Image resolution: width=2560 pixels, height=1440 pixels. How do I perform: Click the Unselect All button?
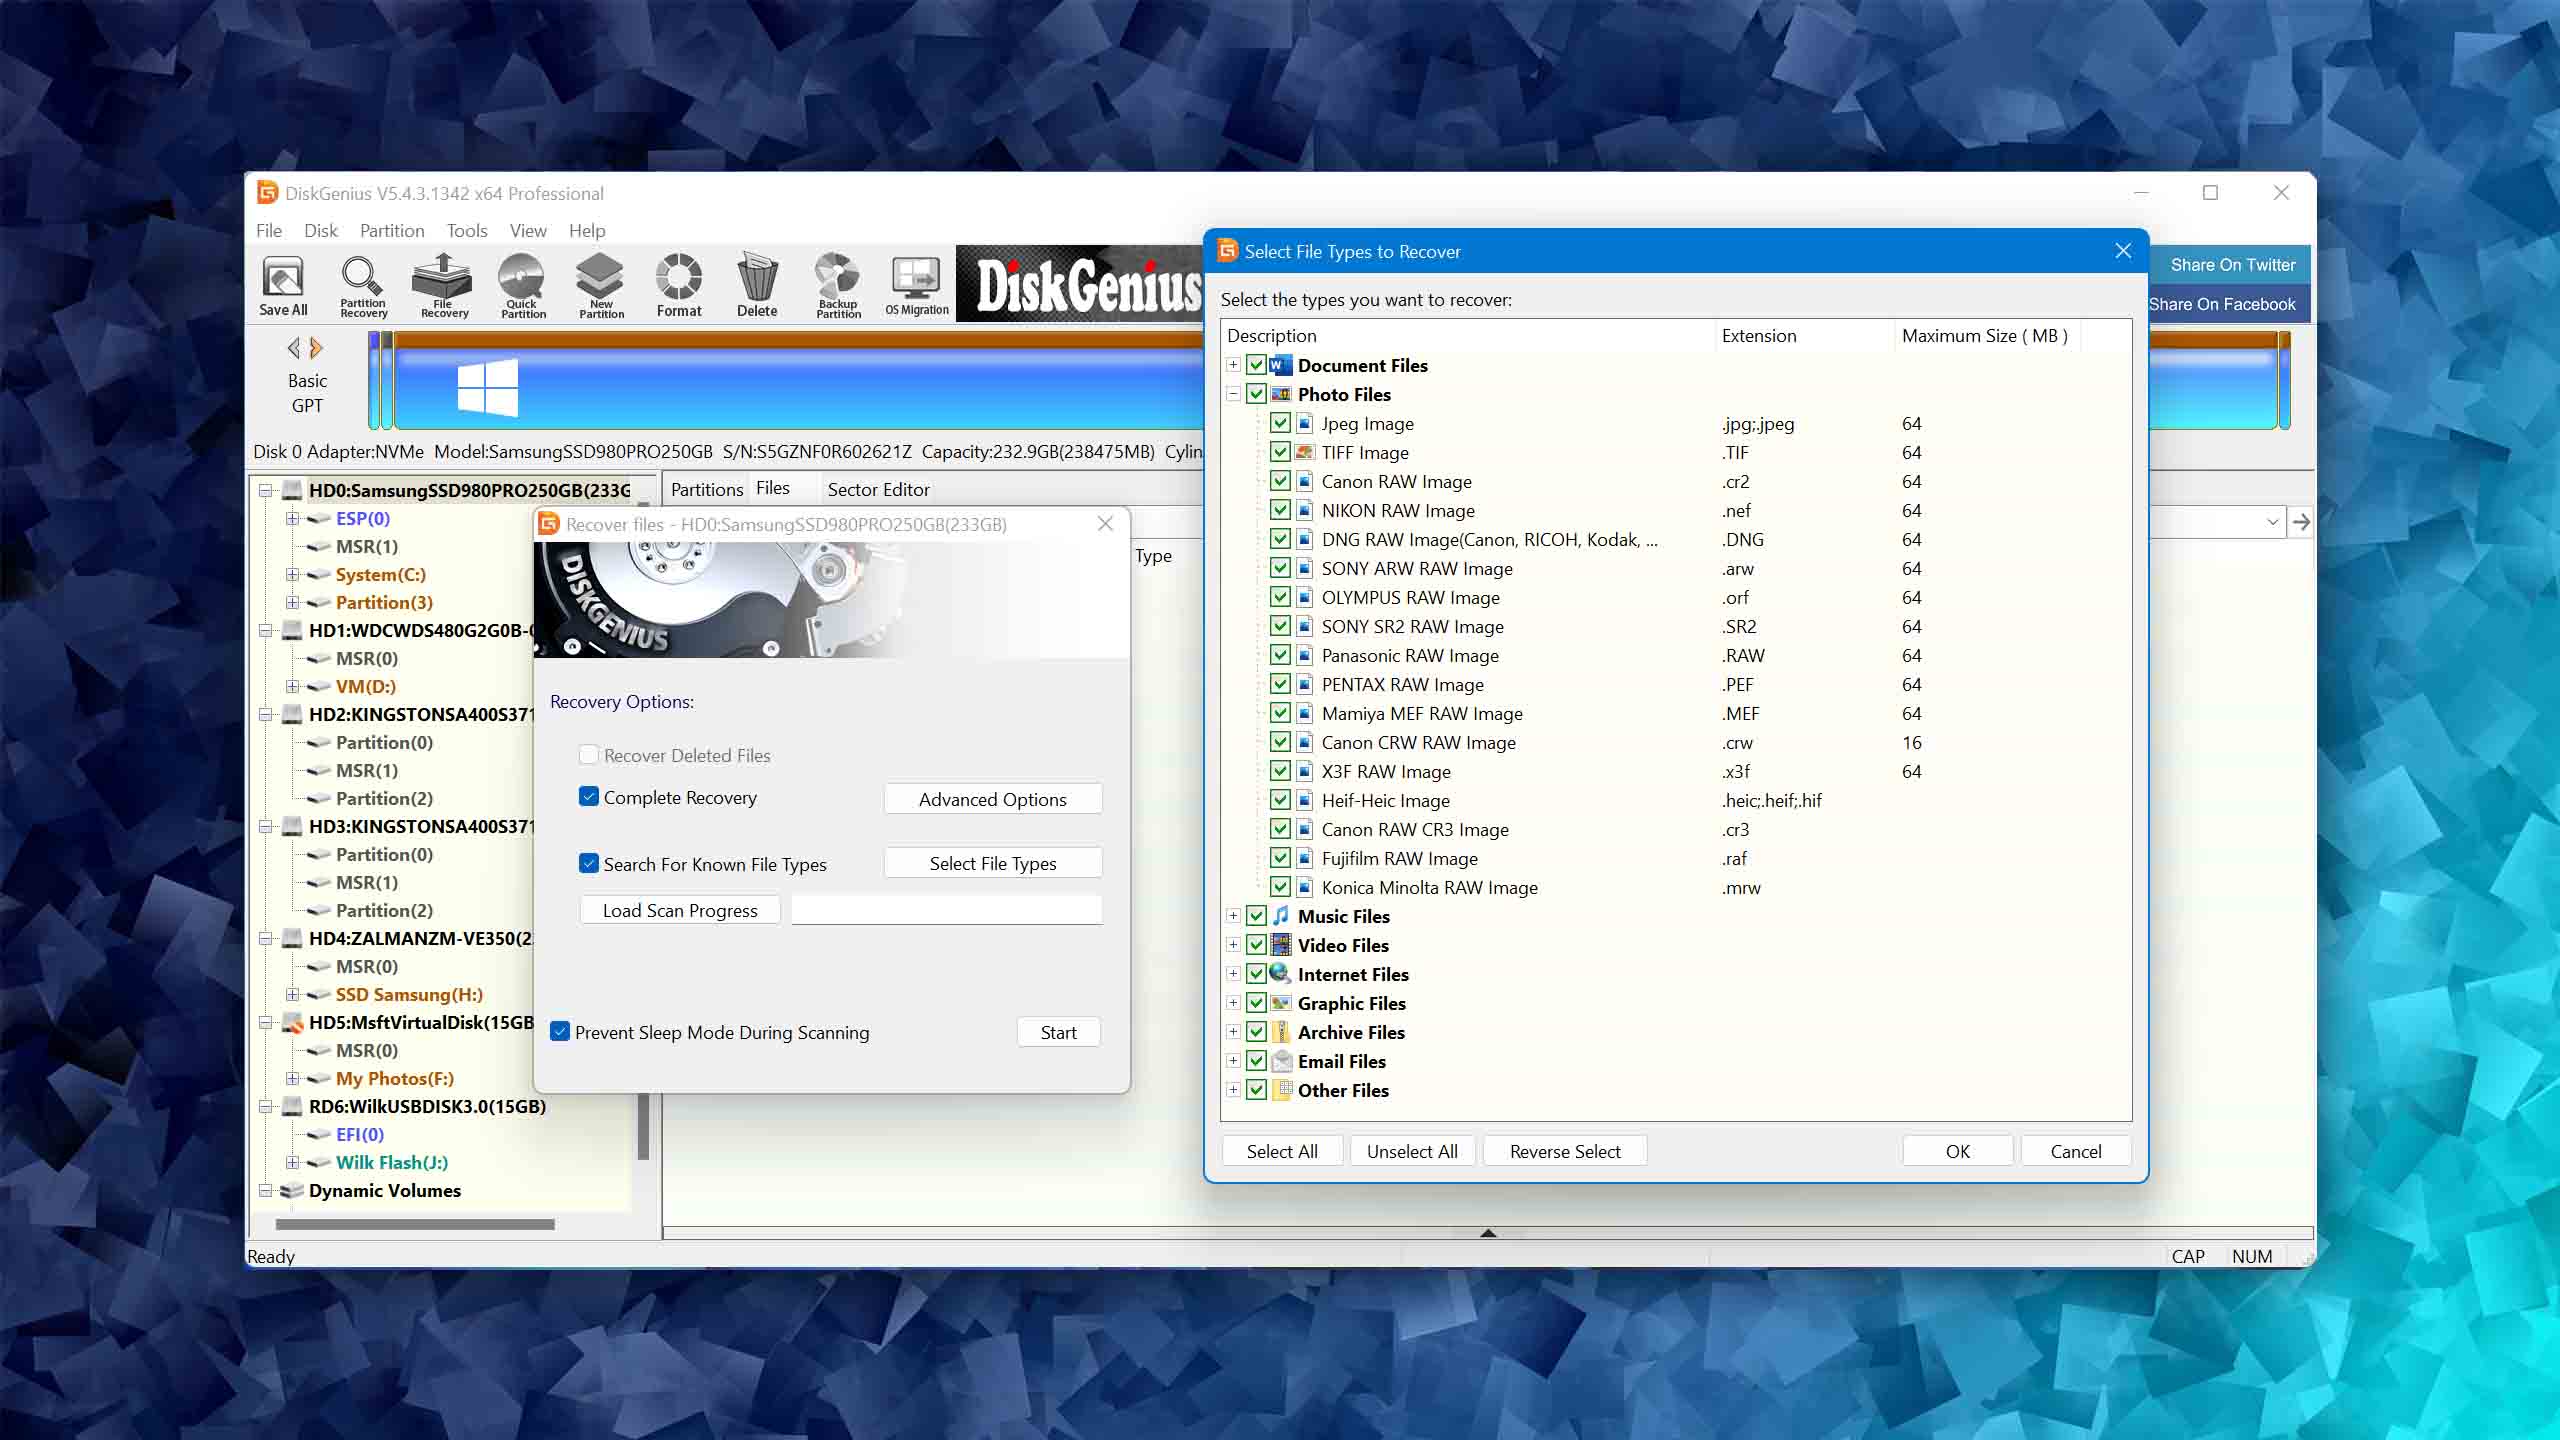[1412, 1151]
